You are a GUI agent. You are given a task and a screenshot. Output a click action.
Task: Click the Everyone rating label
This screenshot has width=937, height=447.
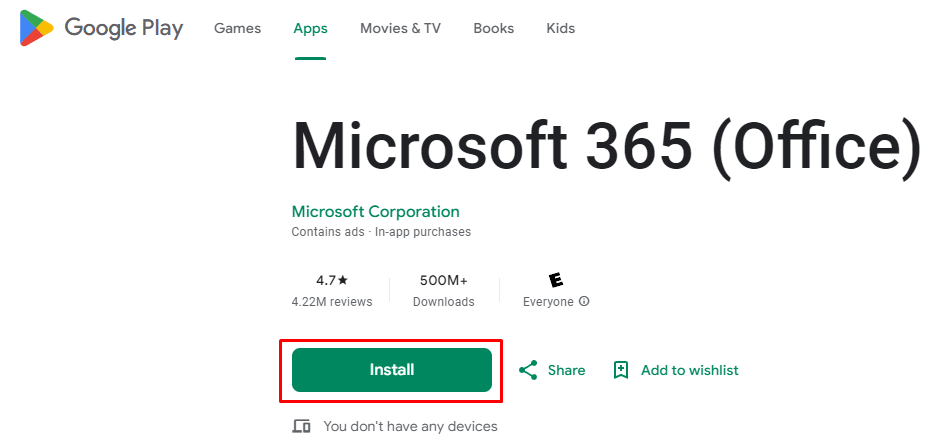548,302
